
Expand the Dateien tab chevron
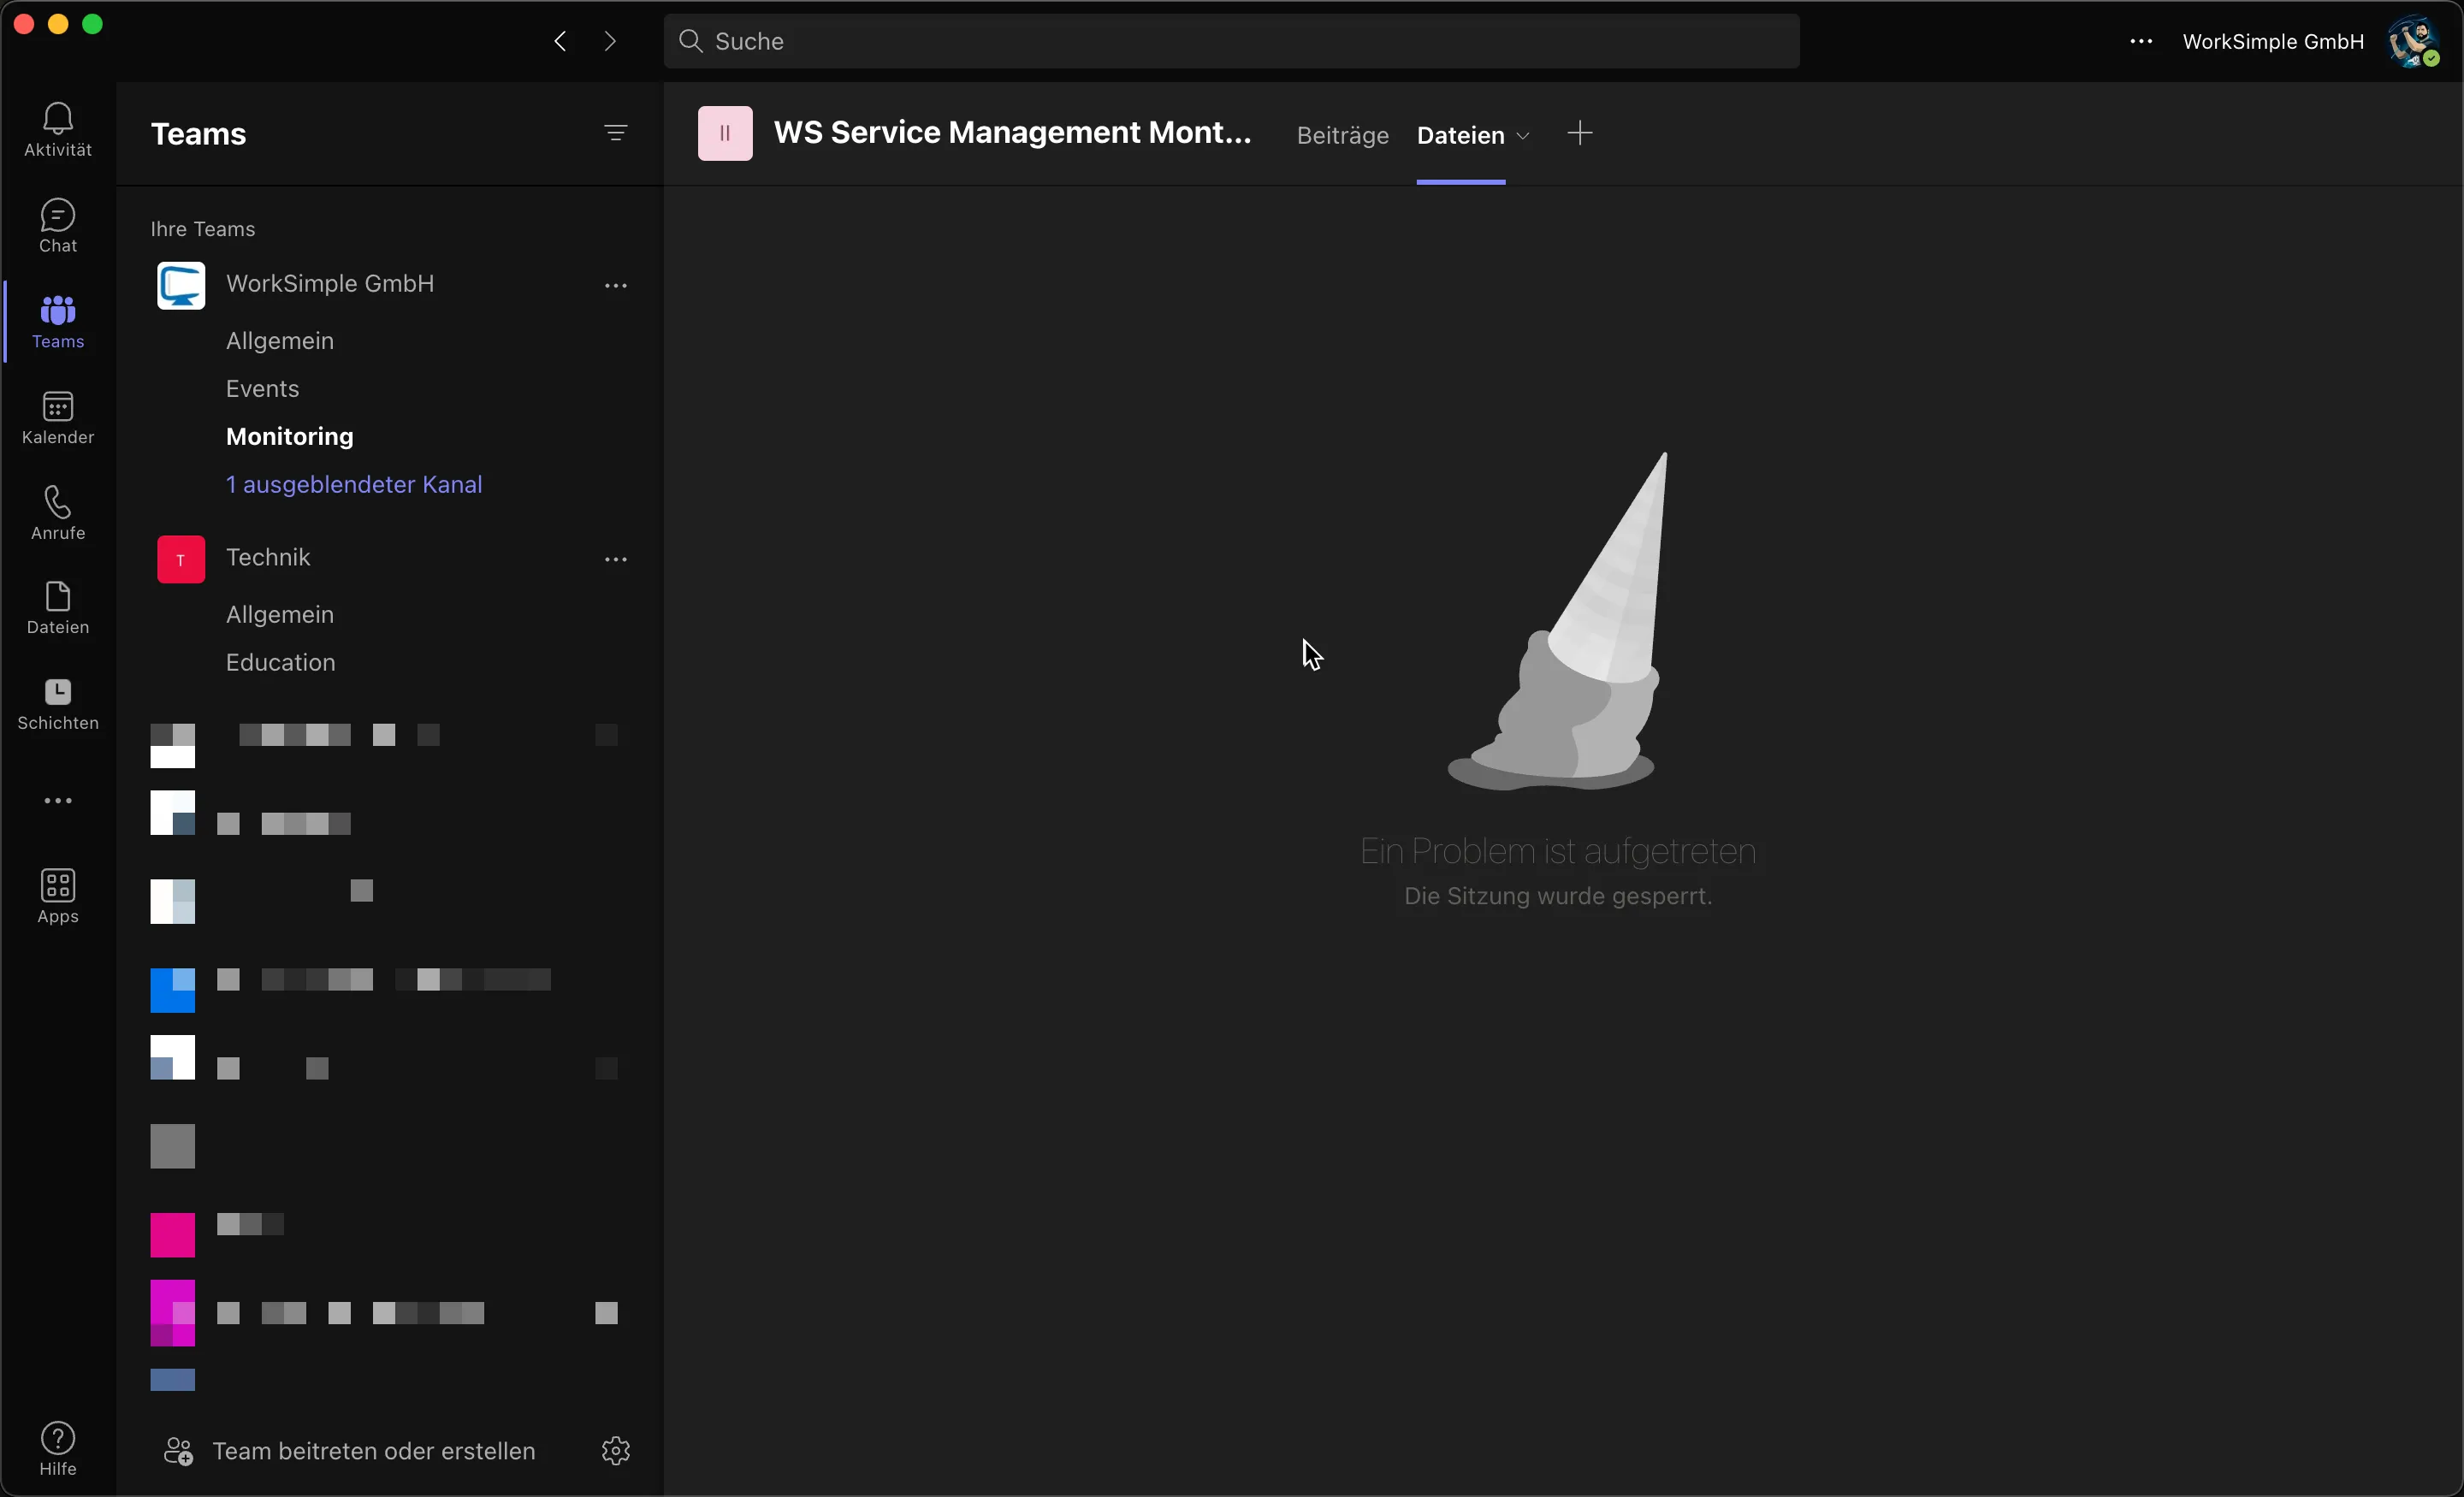(x=1523, y=136)
